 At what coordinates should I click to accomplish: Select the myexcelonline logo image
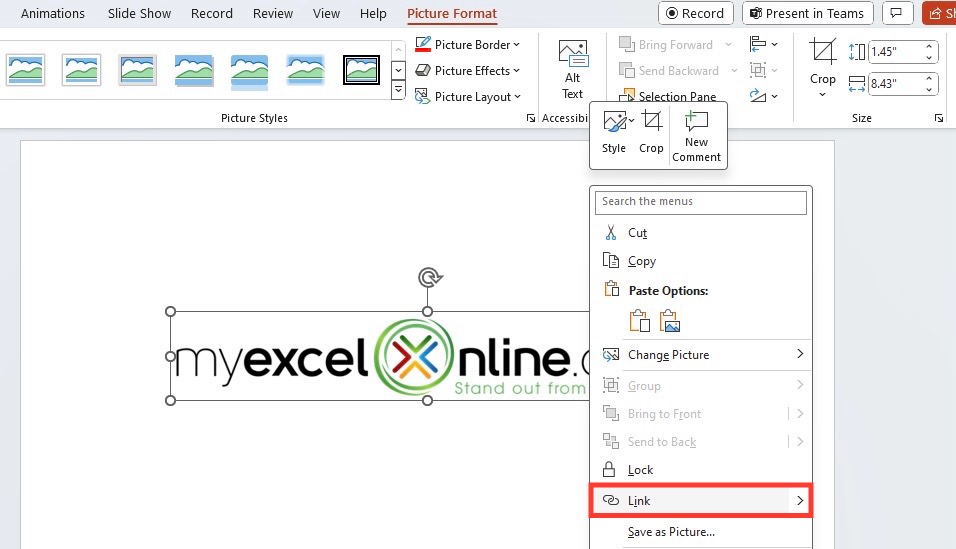[x=378, y=357]
